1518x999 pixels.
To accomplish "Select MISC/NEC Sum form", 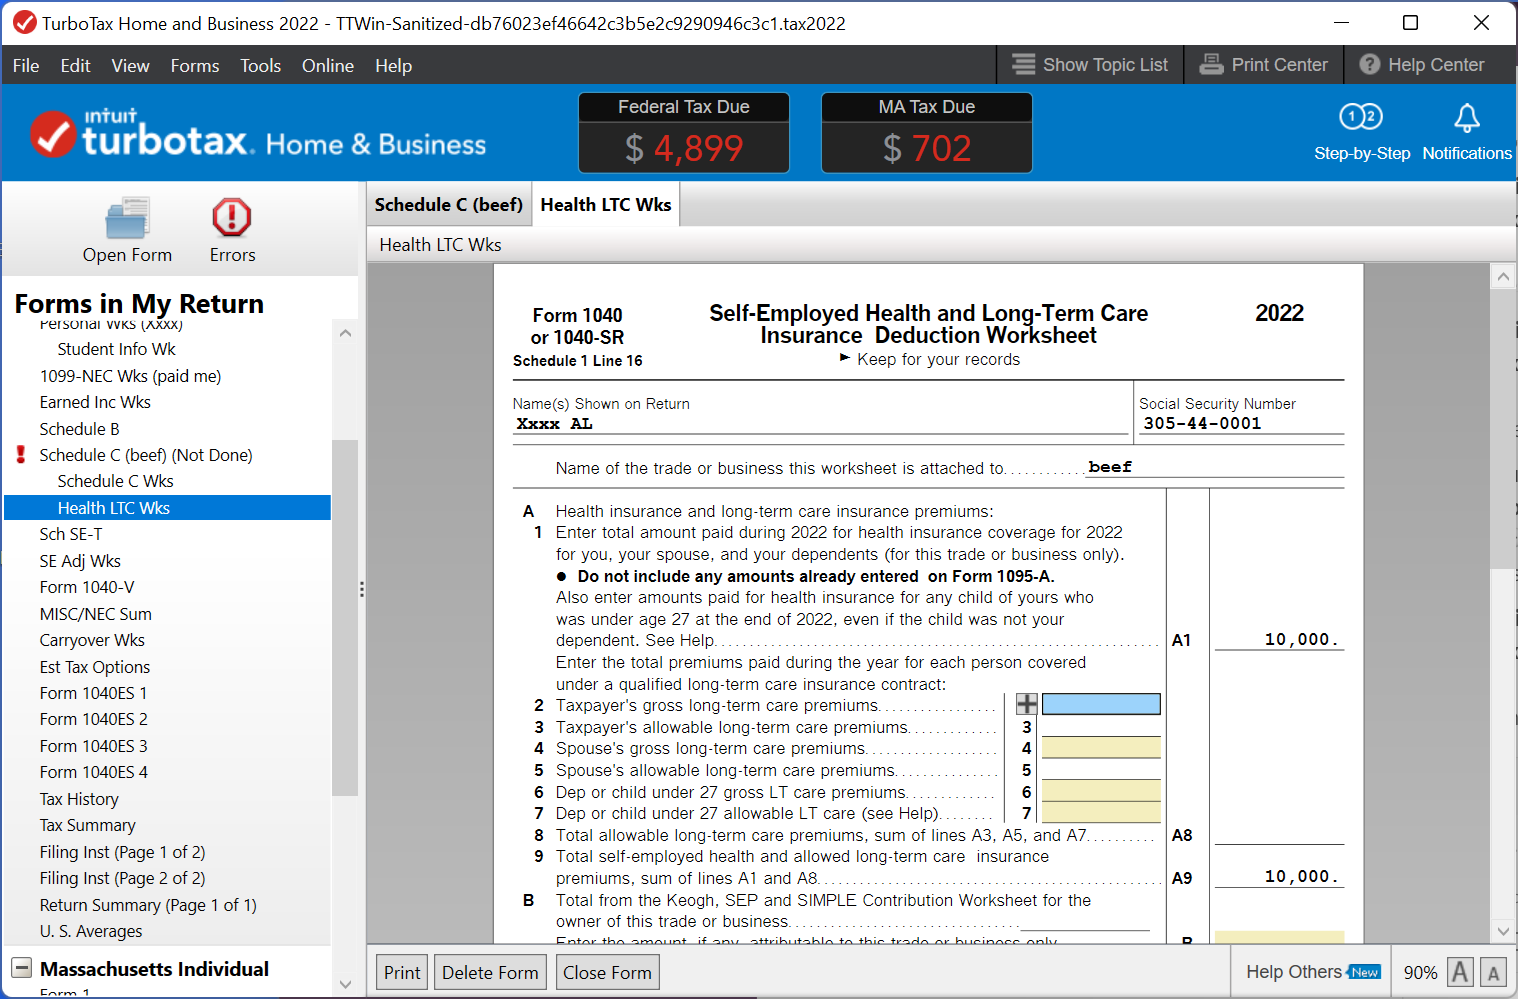I will coord(95,614).
